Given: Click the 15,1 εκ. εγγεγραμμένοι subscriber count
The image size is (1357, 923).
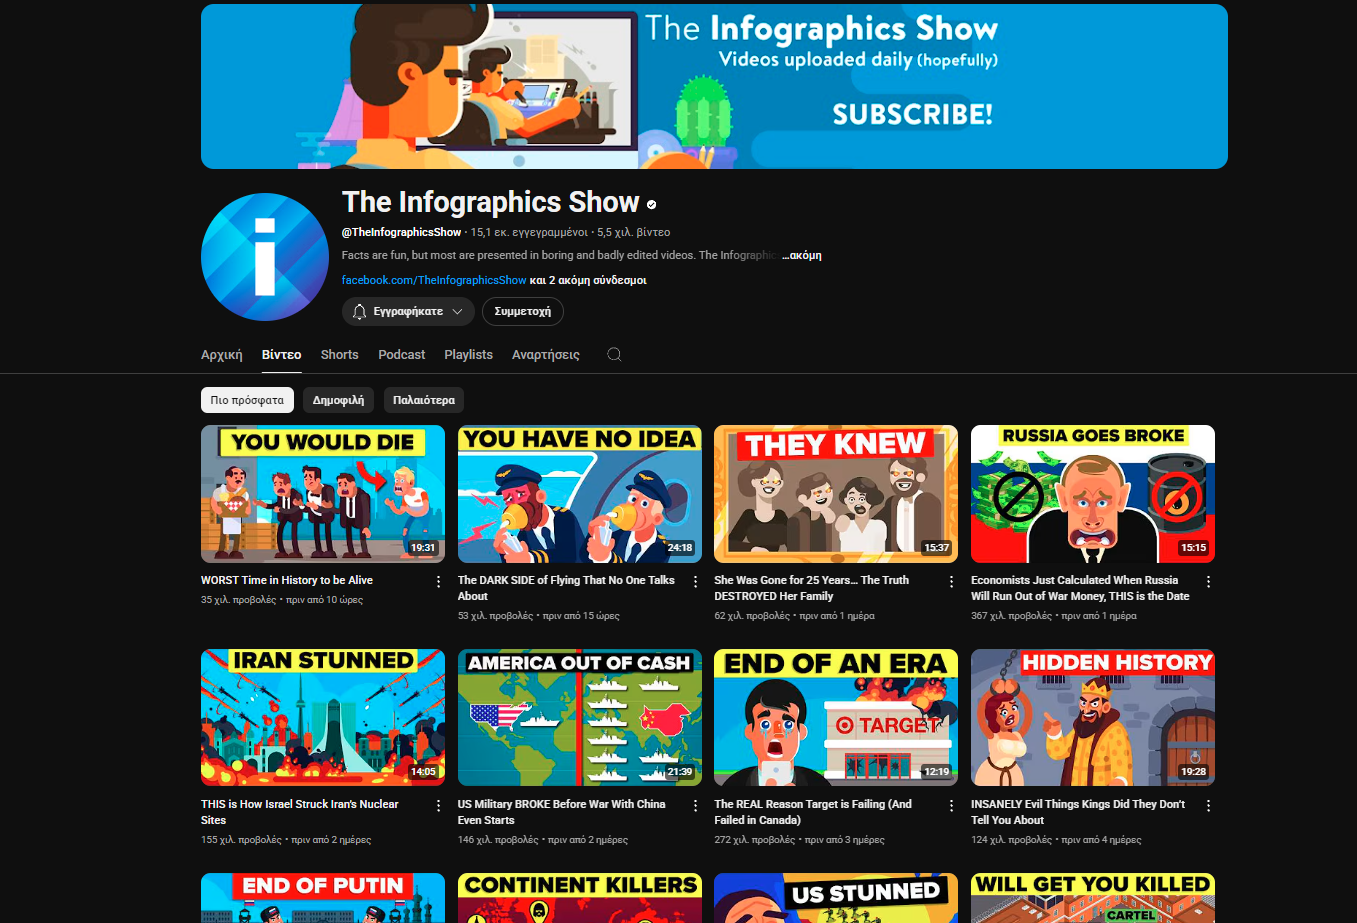Looking at the screenshot, I should [529, 232].
